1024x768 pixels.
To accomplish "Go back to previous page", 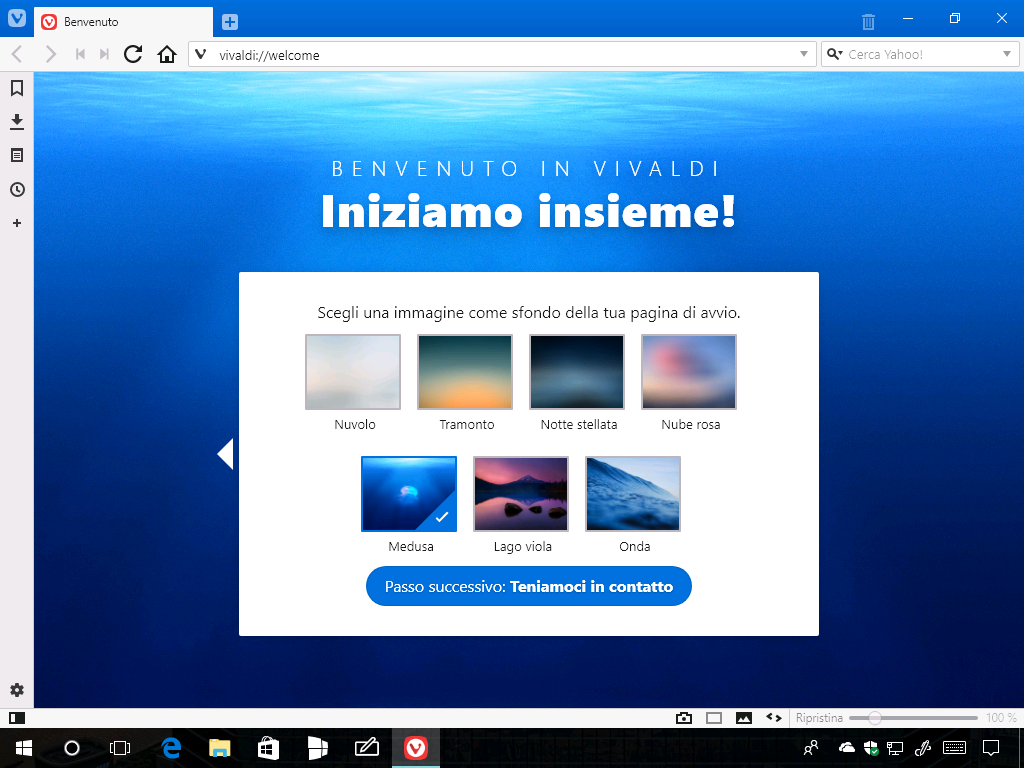I will (x=18, y=54).
